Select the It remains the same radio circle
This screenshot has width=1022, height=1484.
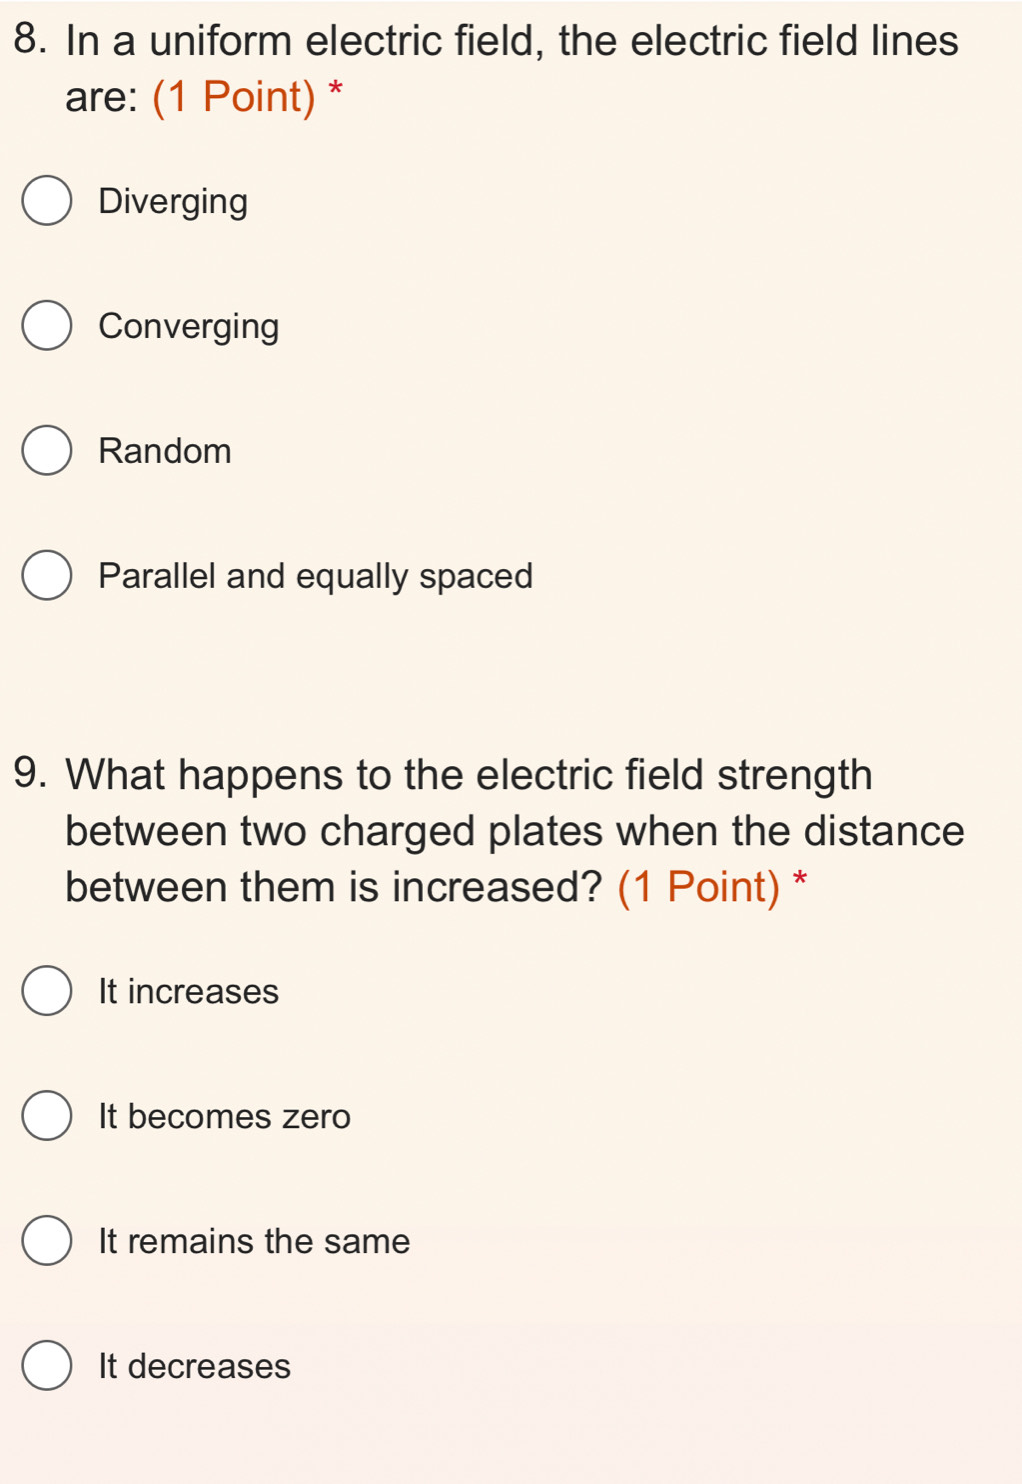pos(47,1241)
